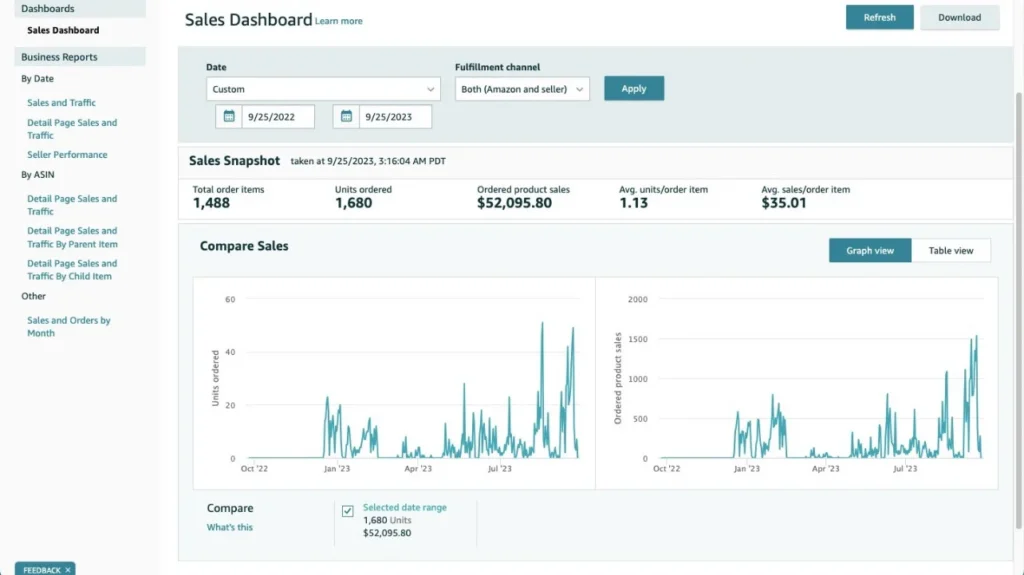
Task: Uncheck the Selected date range checkbox
Action: click(x=348, y=511)
